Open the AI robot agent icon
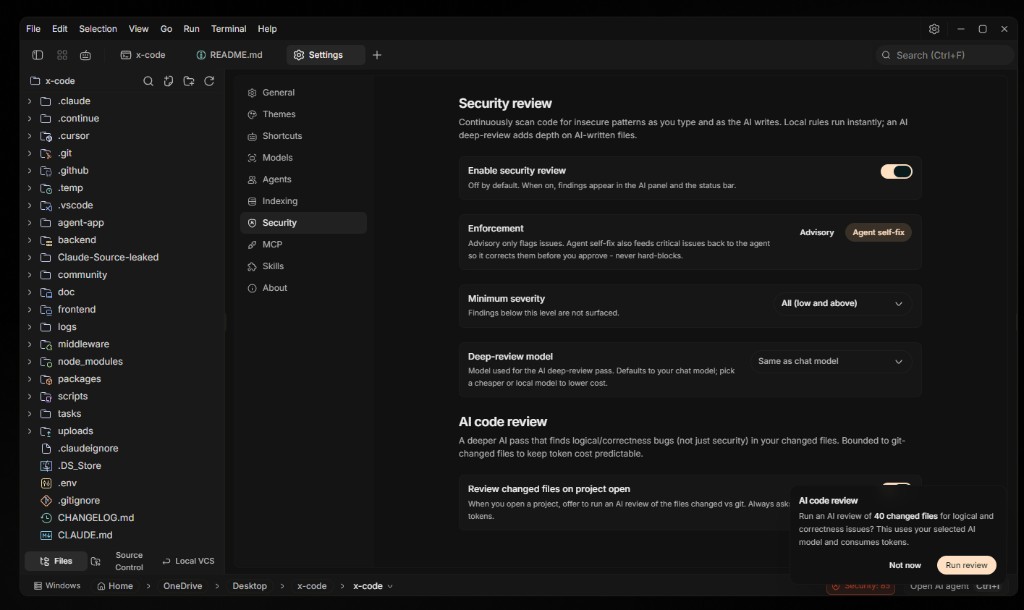Screen dimensions: 1024x610 pyautogui.click(x=86, y=55)
